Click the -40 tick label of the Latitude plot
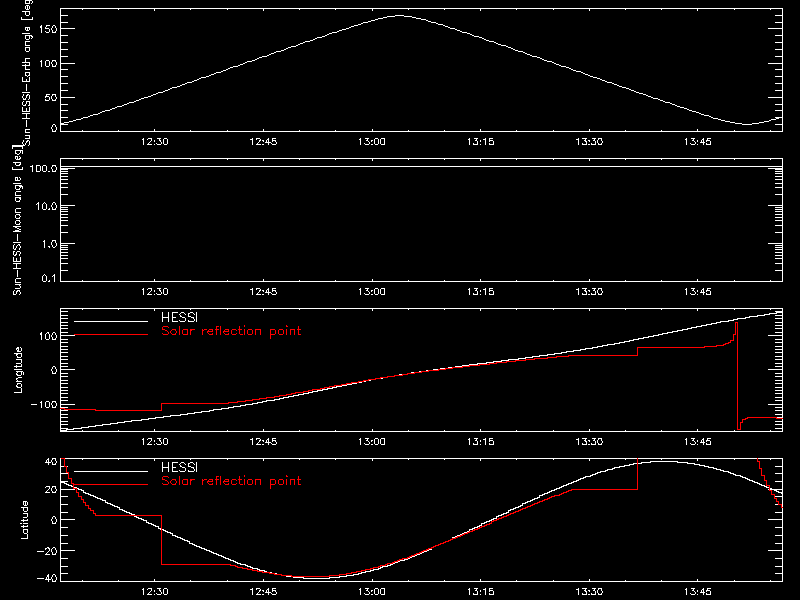800x600 pixels. (47, 579)
